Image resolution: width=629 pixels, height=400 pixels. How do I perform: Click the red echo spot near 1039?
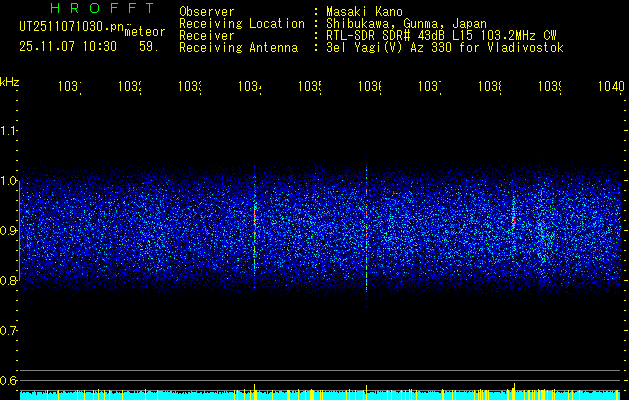513,219
